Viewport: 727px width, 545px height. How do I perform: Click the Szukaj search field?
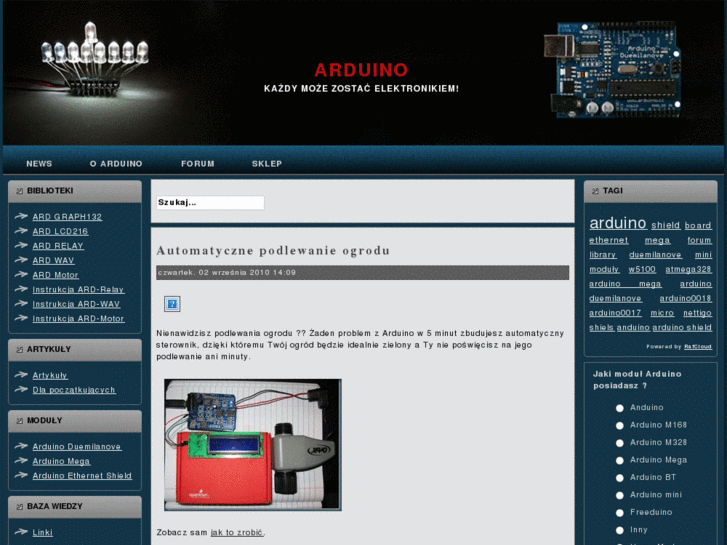coord(210,202)
